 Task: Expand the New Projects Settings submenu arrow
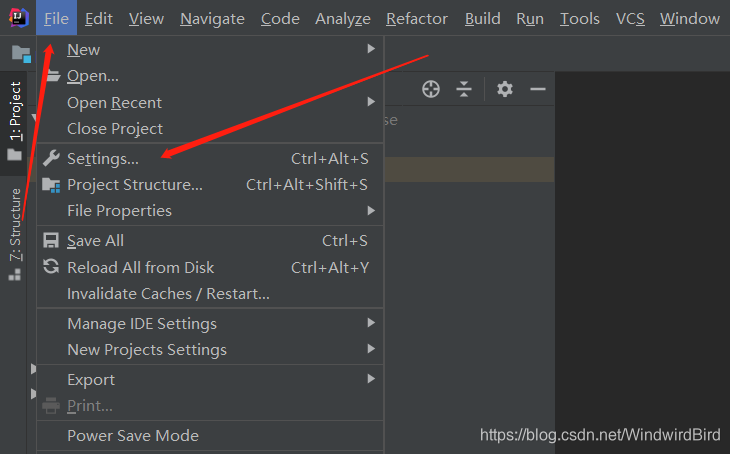(x=371, y=349)
